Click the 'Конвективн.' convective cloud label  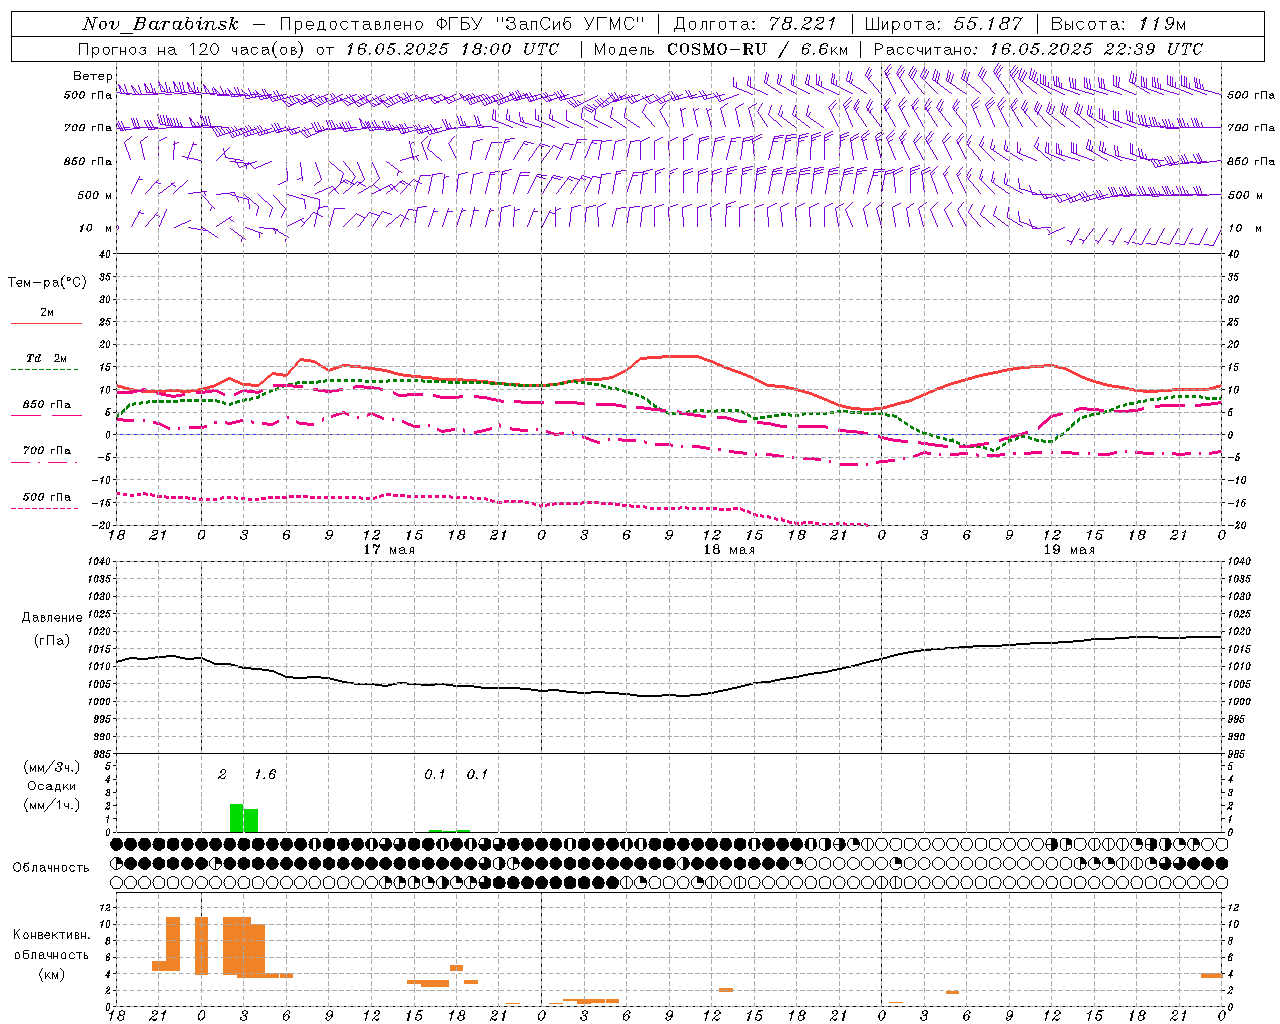[51, 935]
